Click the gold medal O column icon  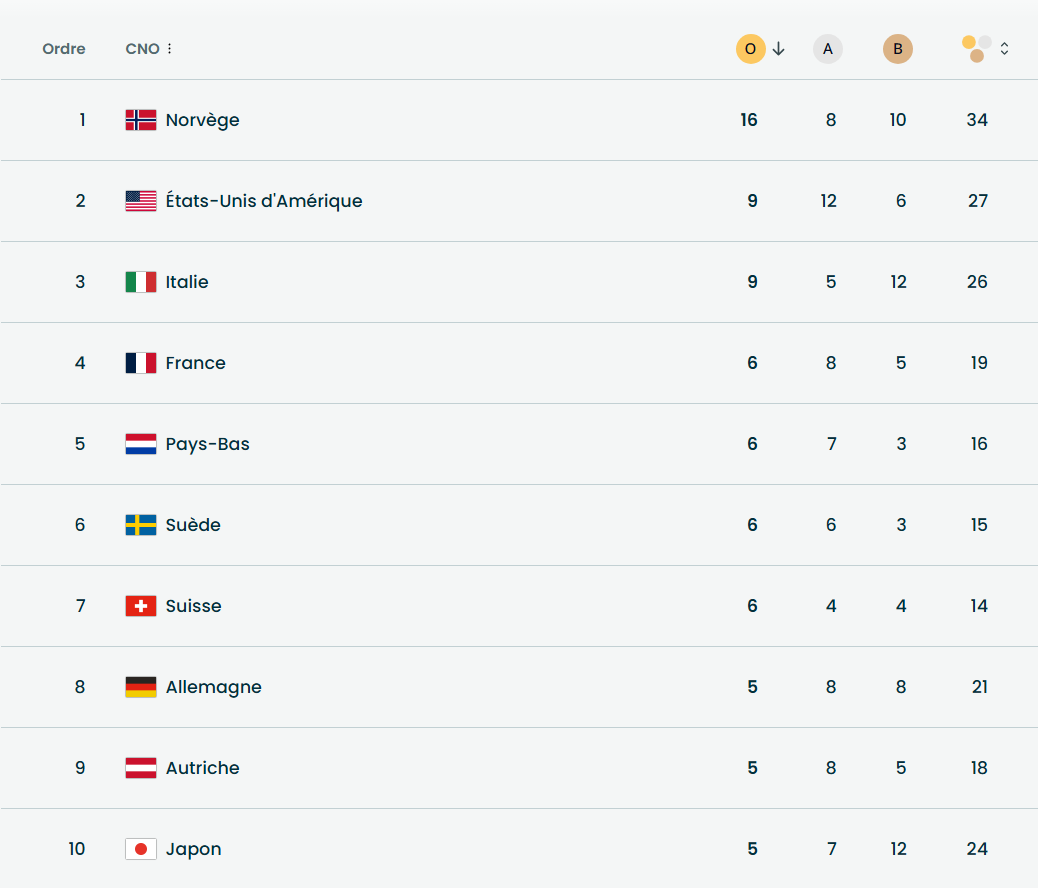750,49
